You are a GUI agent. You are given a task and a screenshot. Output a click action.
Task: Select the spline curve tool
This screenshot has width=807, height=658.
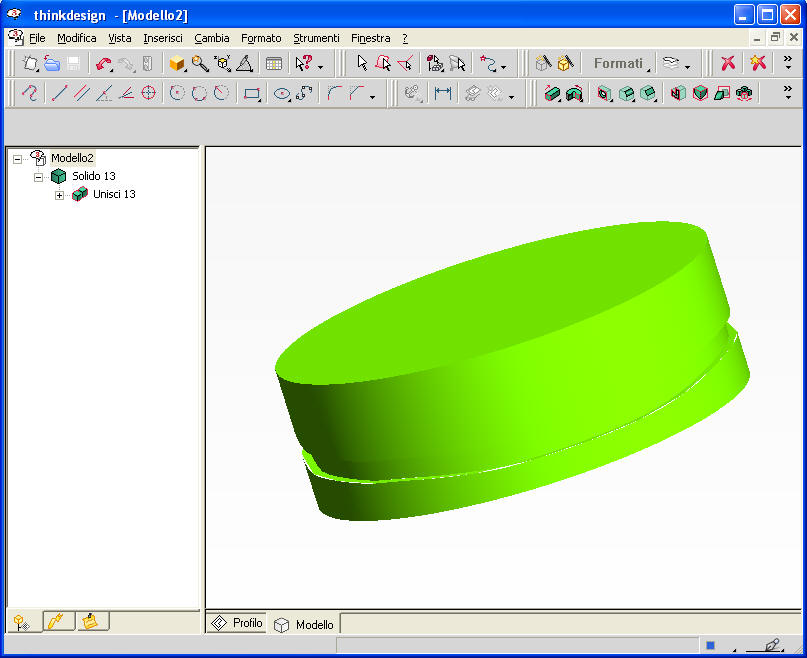(304, 93)
